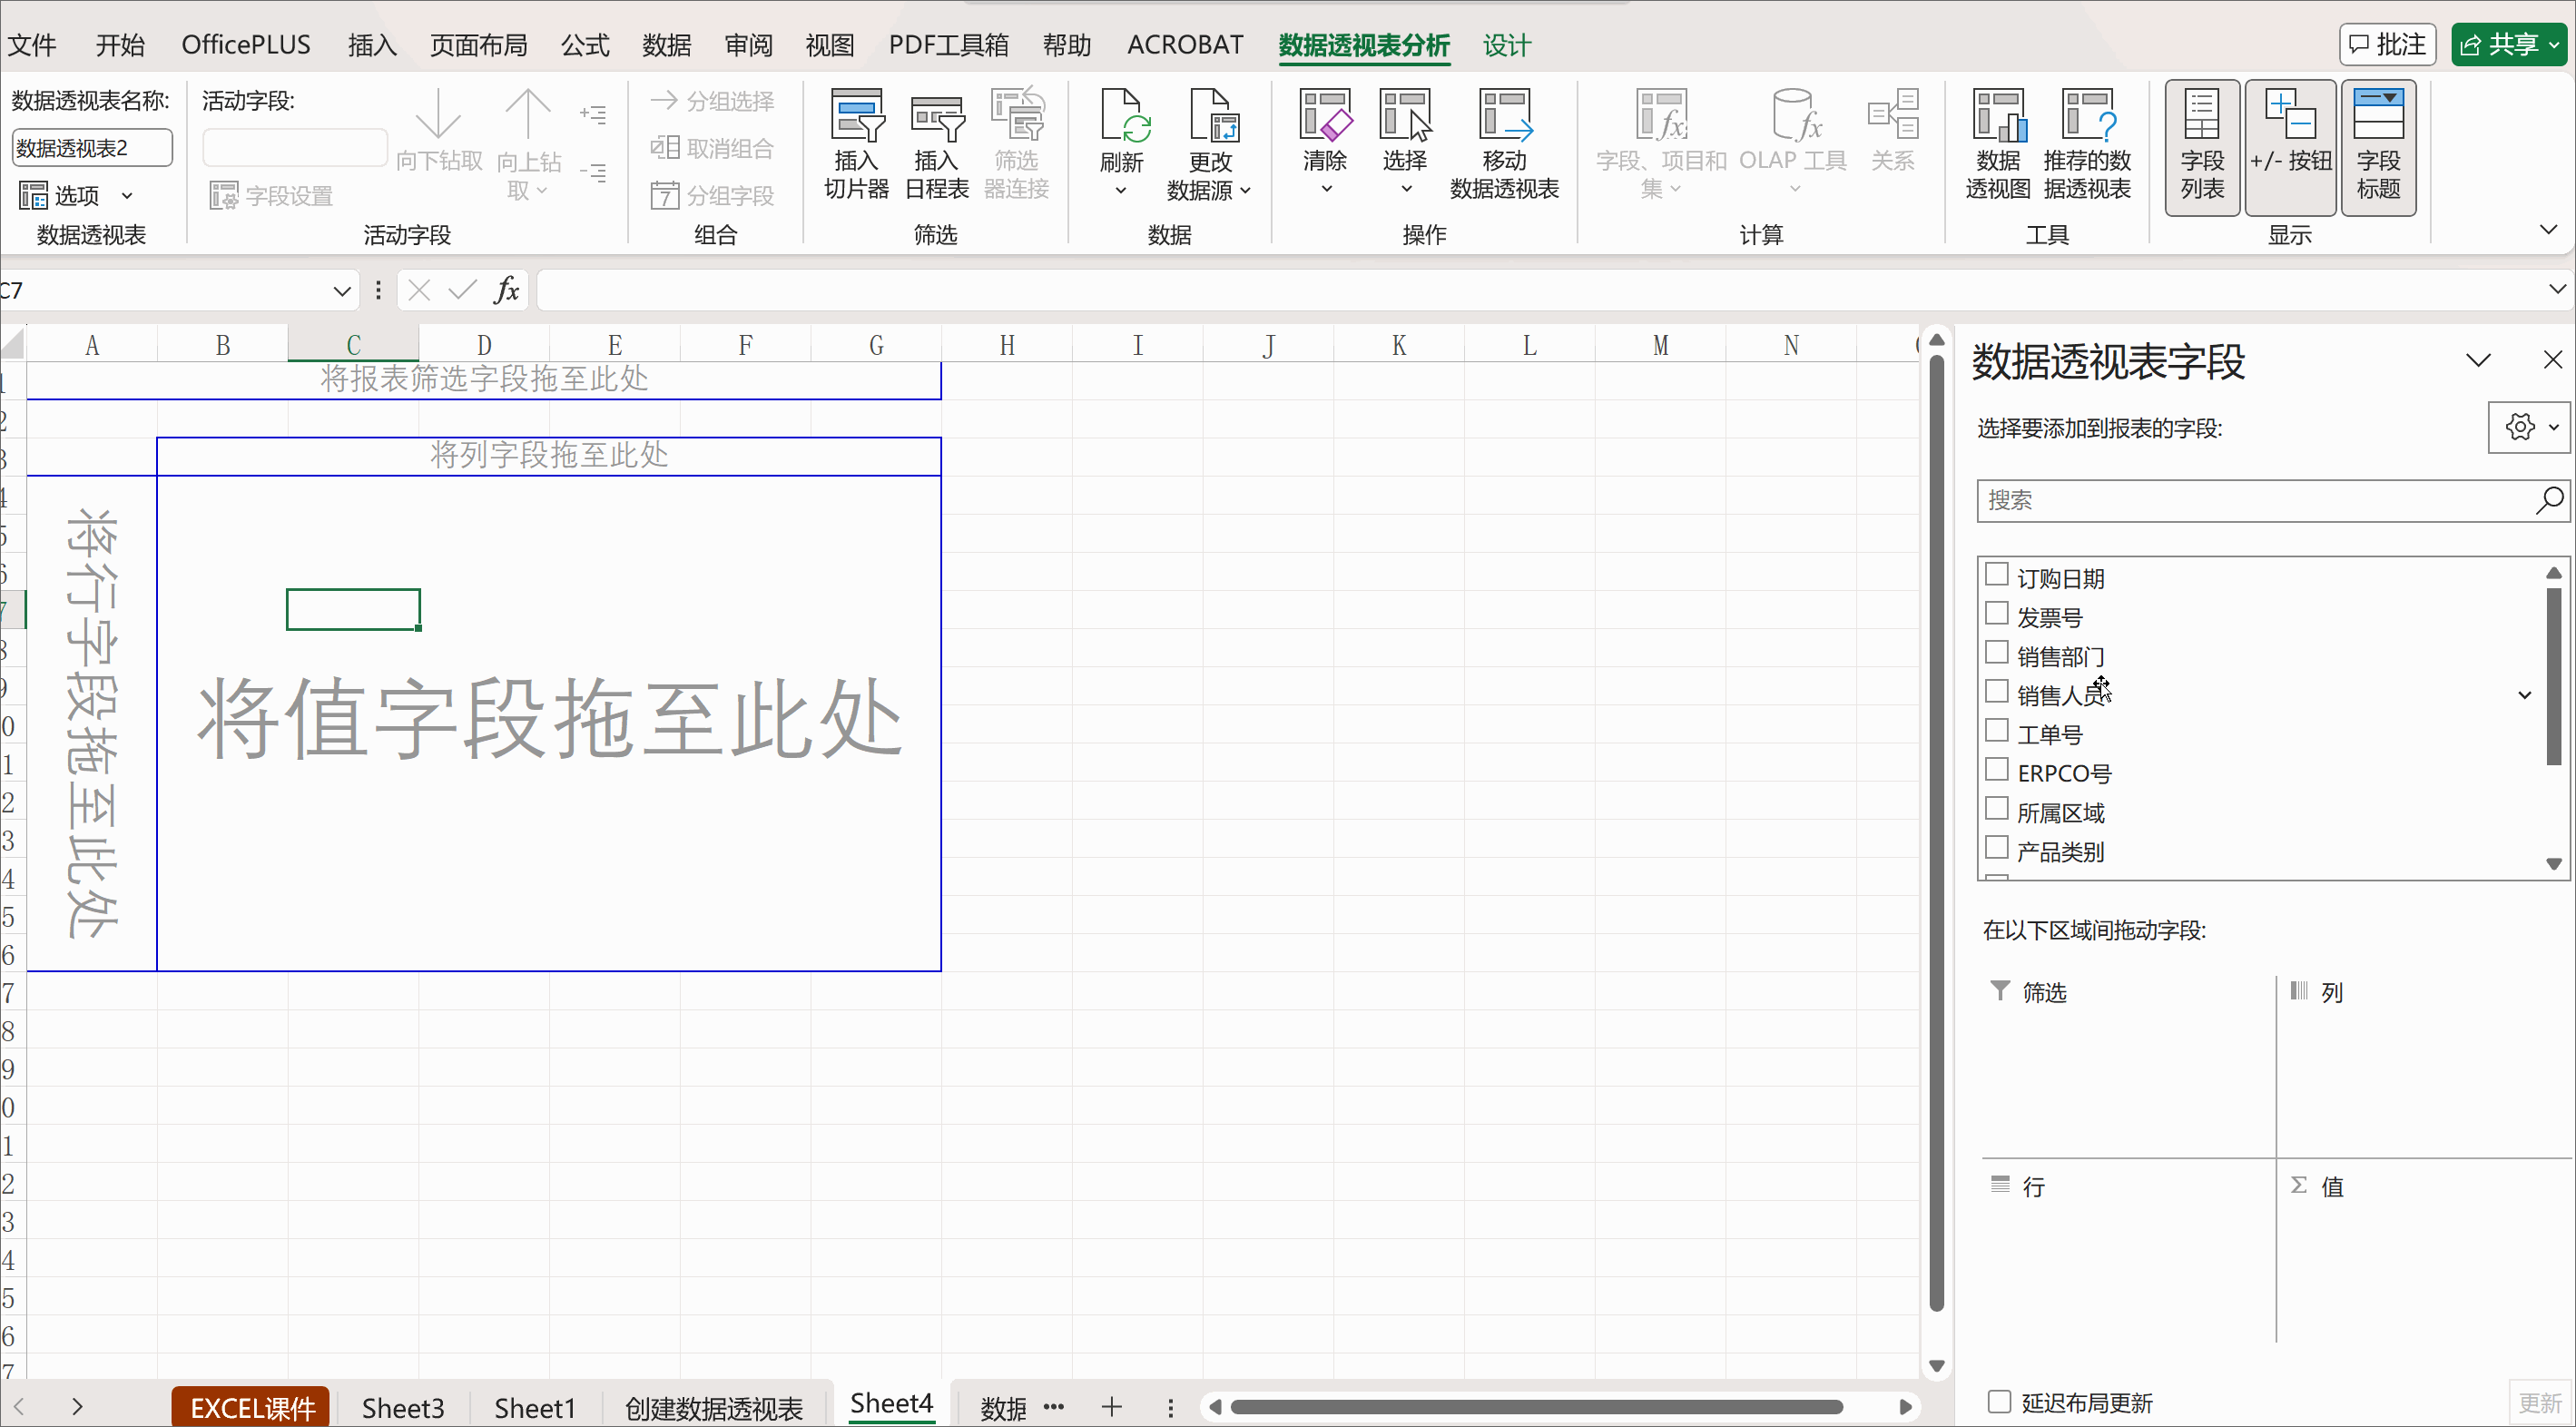This screenshot has height=1427, width=2576.
Task: Expand the 清除 (Clear) dropdown
Action: [1325, 188]
